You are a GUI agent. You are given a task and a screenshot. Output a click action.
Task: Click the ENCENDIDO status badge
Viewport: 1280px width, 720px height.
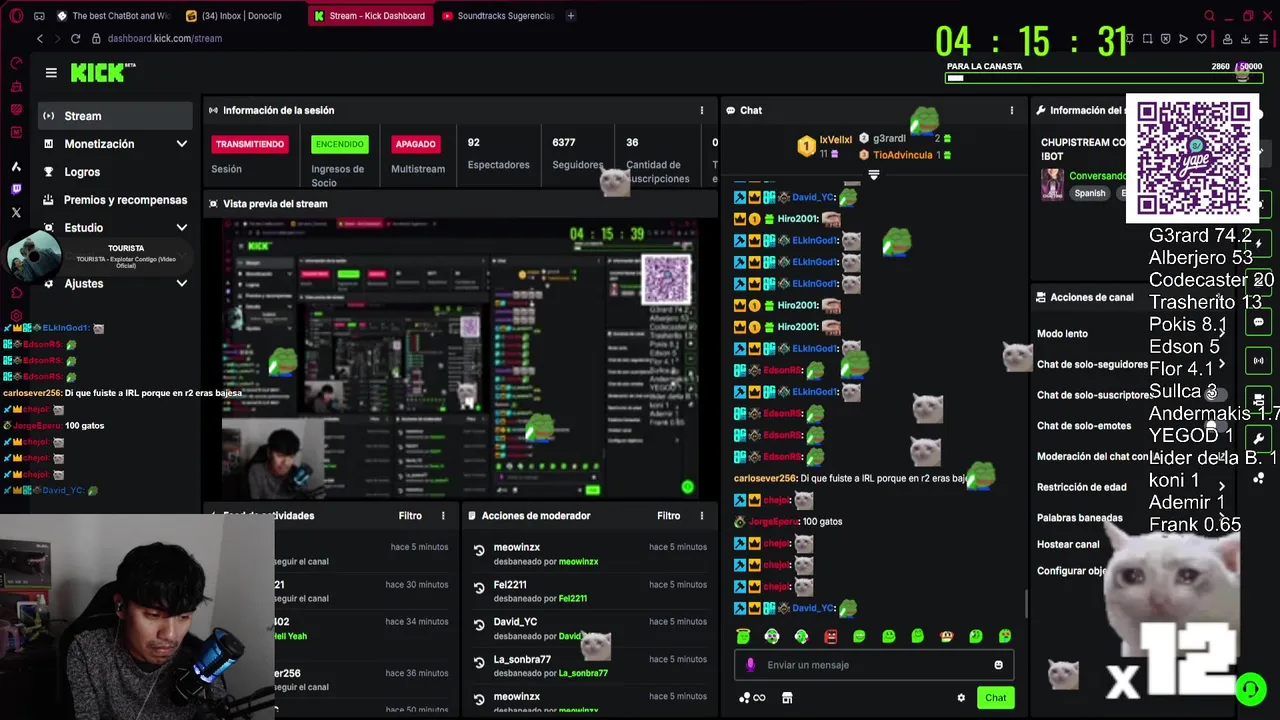pyautogui.click(x=340, y=144)
